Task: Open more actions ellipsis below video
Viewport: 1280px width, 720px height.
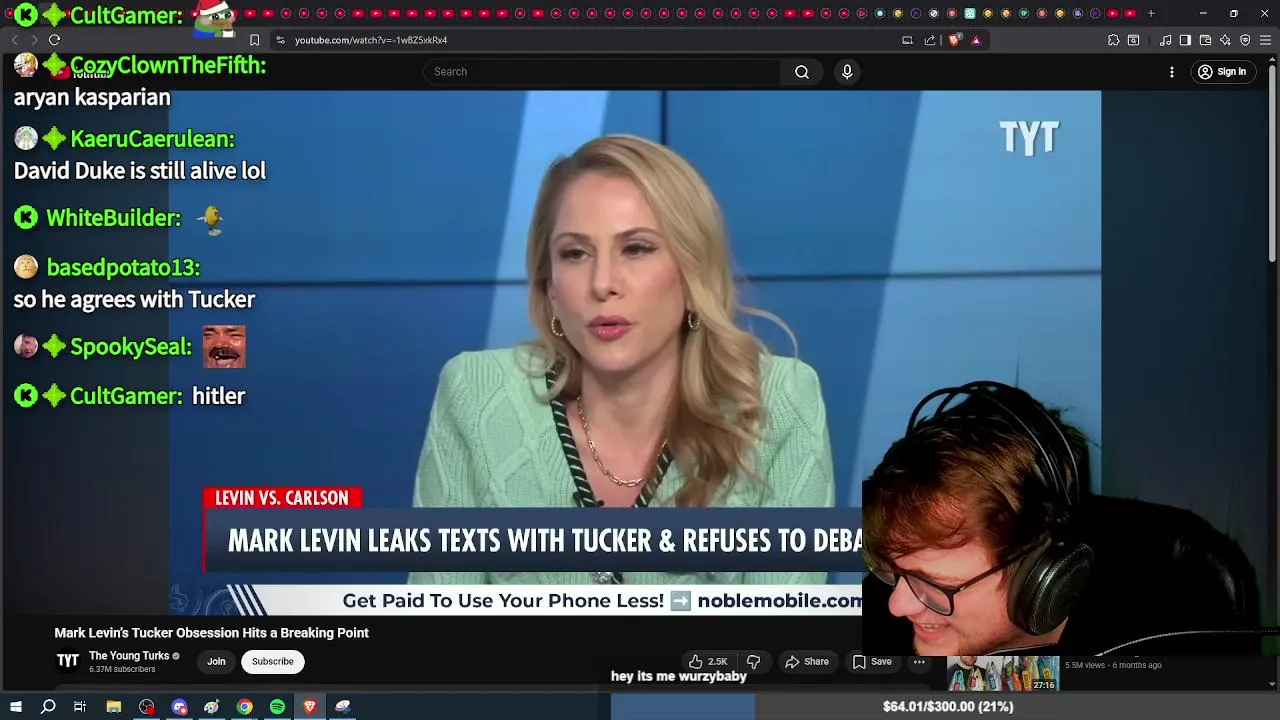Action: pyautogui.click(x=919, y=661)
